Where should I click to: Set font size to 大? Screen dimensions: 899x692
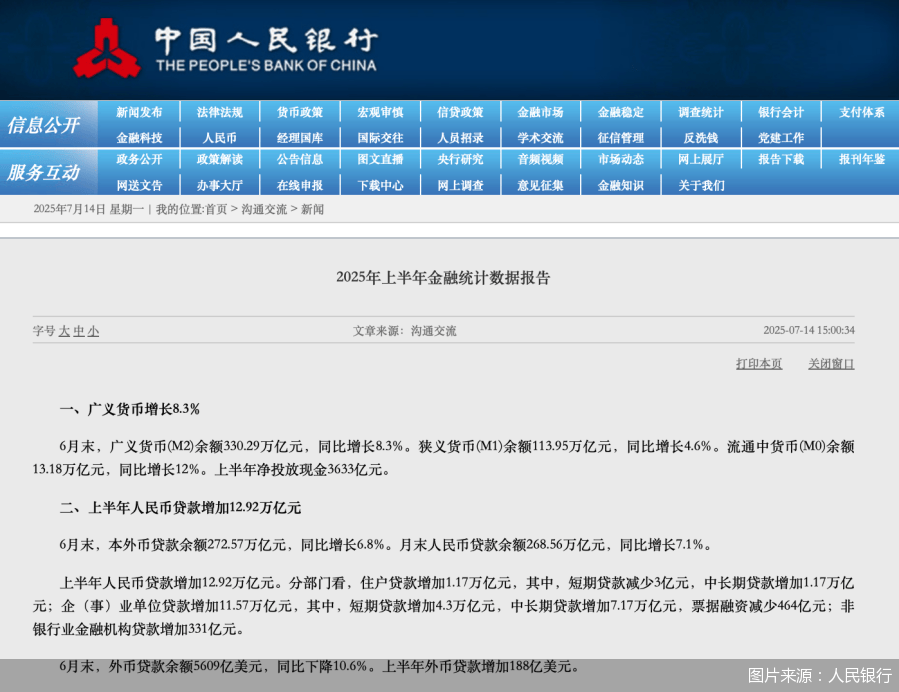tap(64, 331)
